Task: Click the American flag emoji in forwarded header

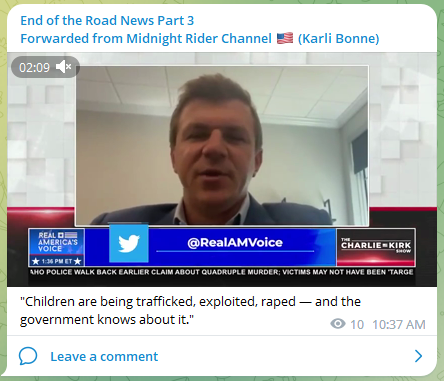Action: tap(285, 38)
